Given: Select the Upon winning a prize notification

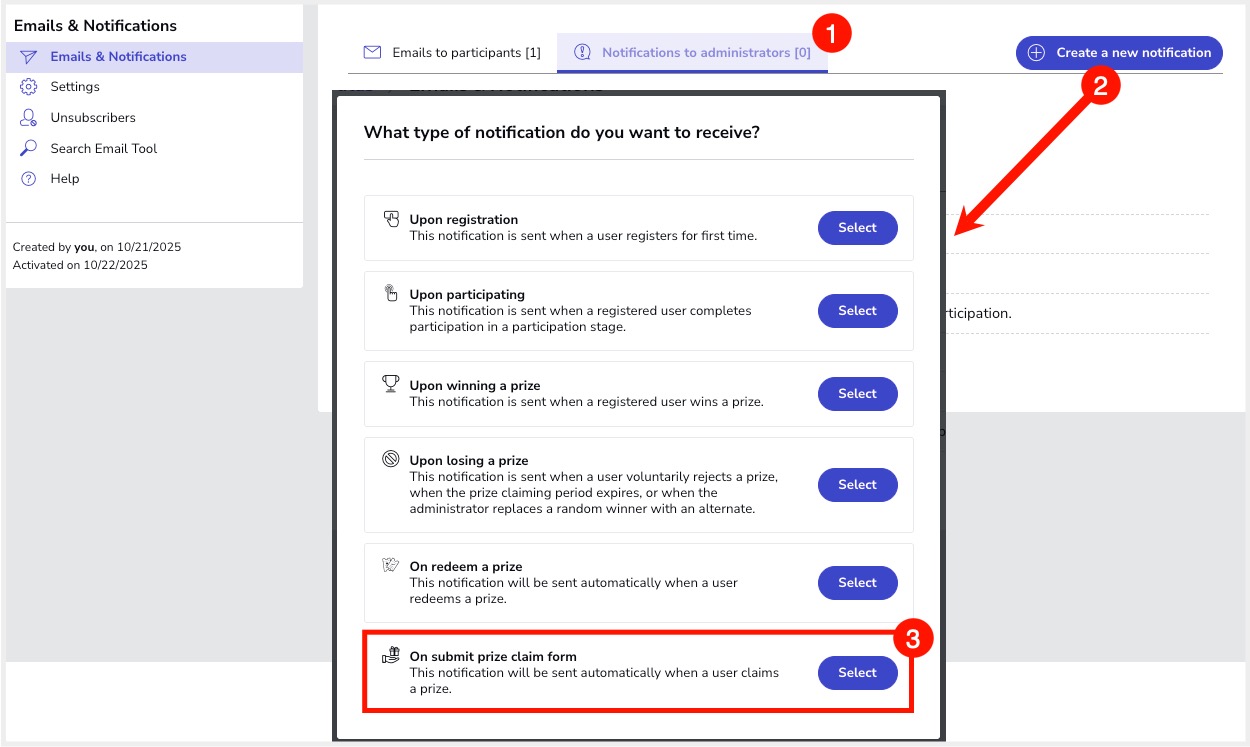Looking at the screenshot, I should 857,394.
